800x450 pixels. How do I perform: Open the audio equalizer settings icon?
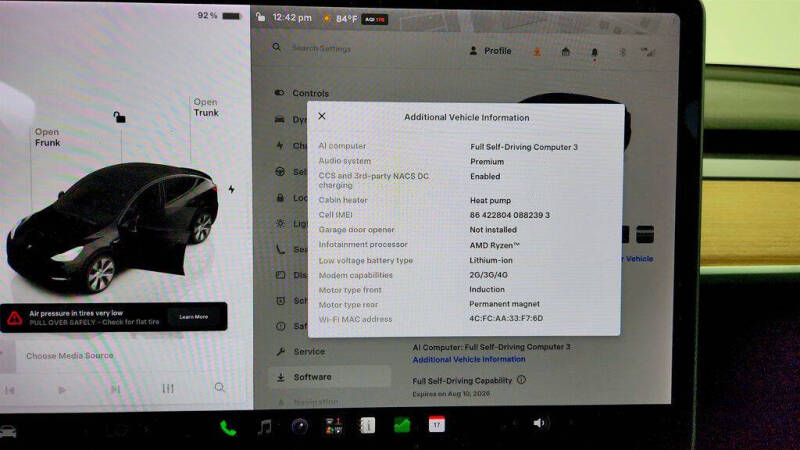[168, 388]
